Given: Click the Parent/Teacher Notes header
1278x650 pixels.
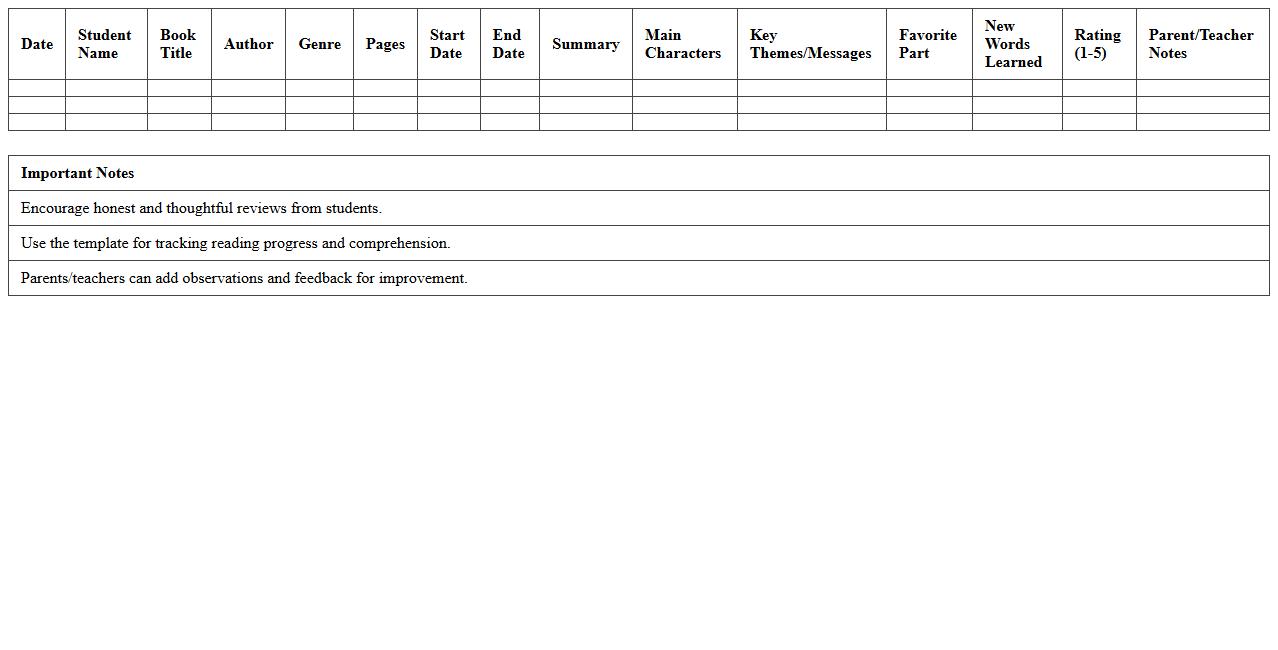Looking at the screenshot, I should [1200, 44].
